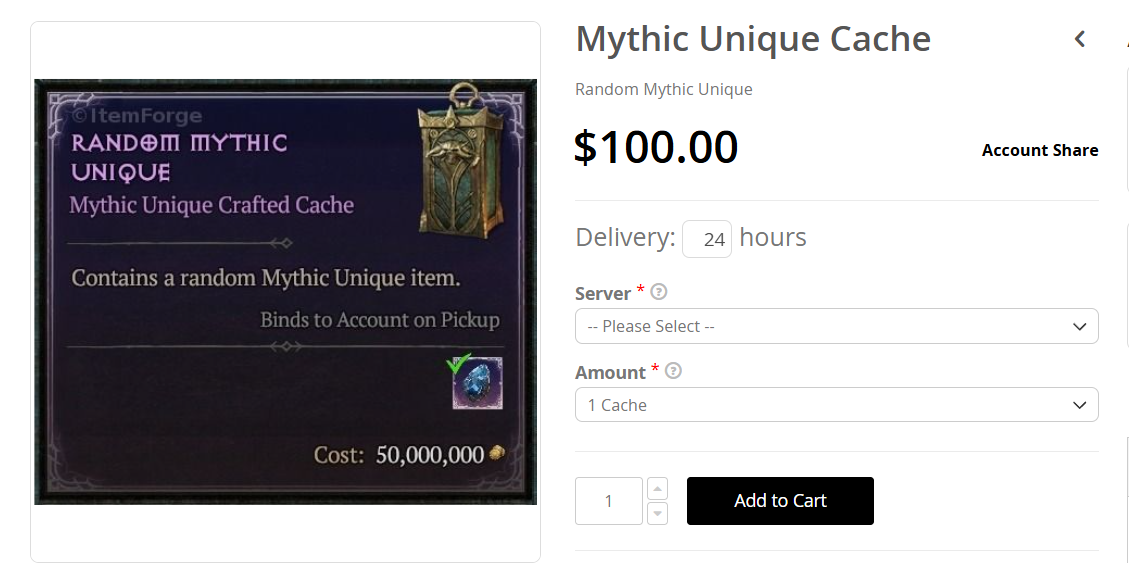Click the golden cache chest icon
The width and height of the screenshot is (1129, 563).
click(461, 161)
